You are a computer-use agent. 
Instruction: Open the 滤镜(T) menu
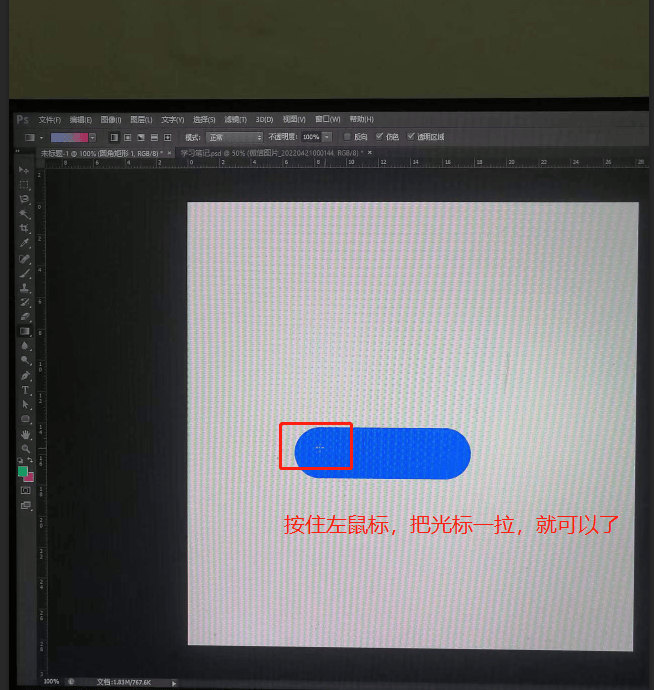[235, 120]
